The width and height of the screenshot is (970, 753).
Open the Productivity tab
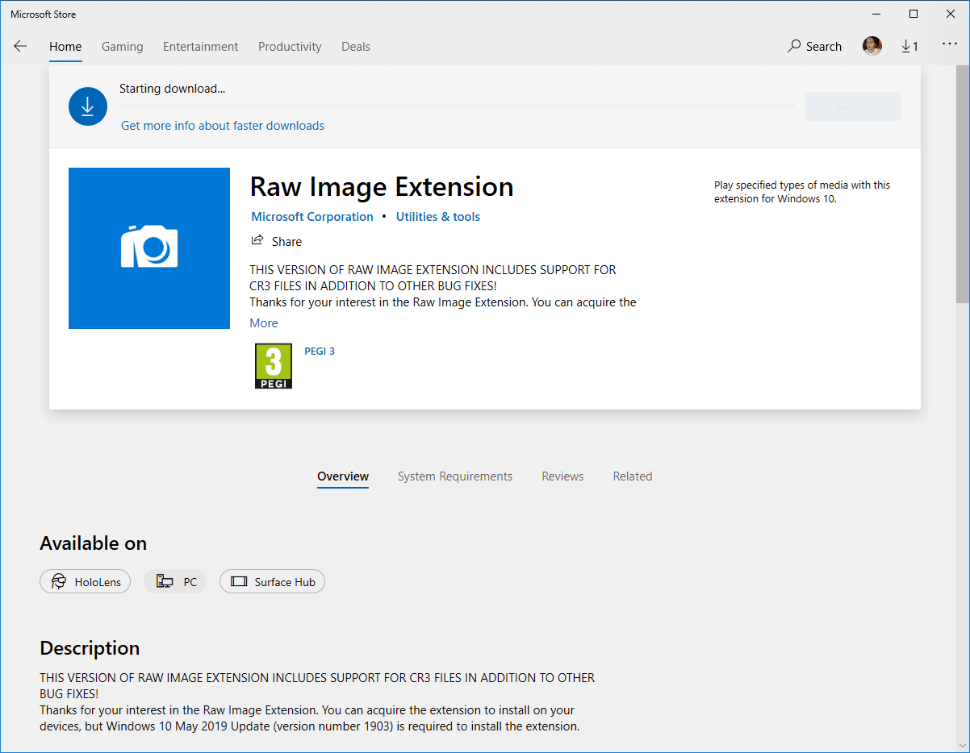[290, 46]
